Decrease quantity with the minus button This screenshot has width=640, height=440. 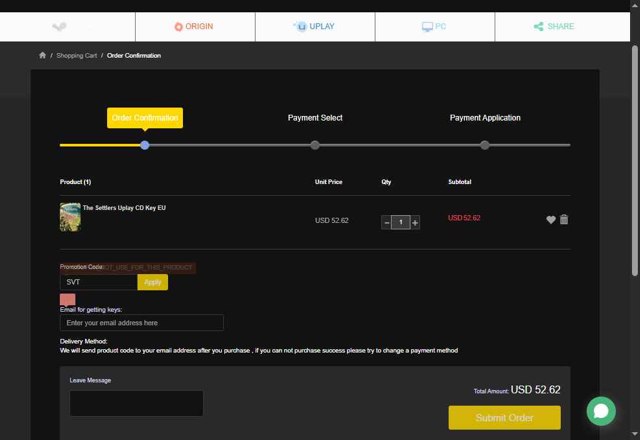click(x=386, y=222)
